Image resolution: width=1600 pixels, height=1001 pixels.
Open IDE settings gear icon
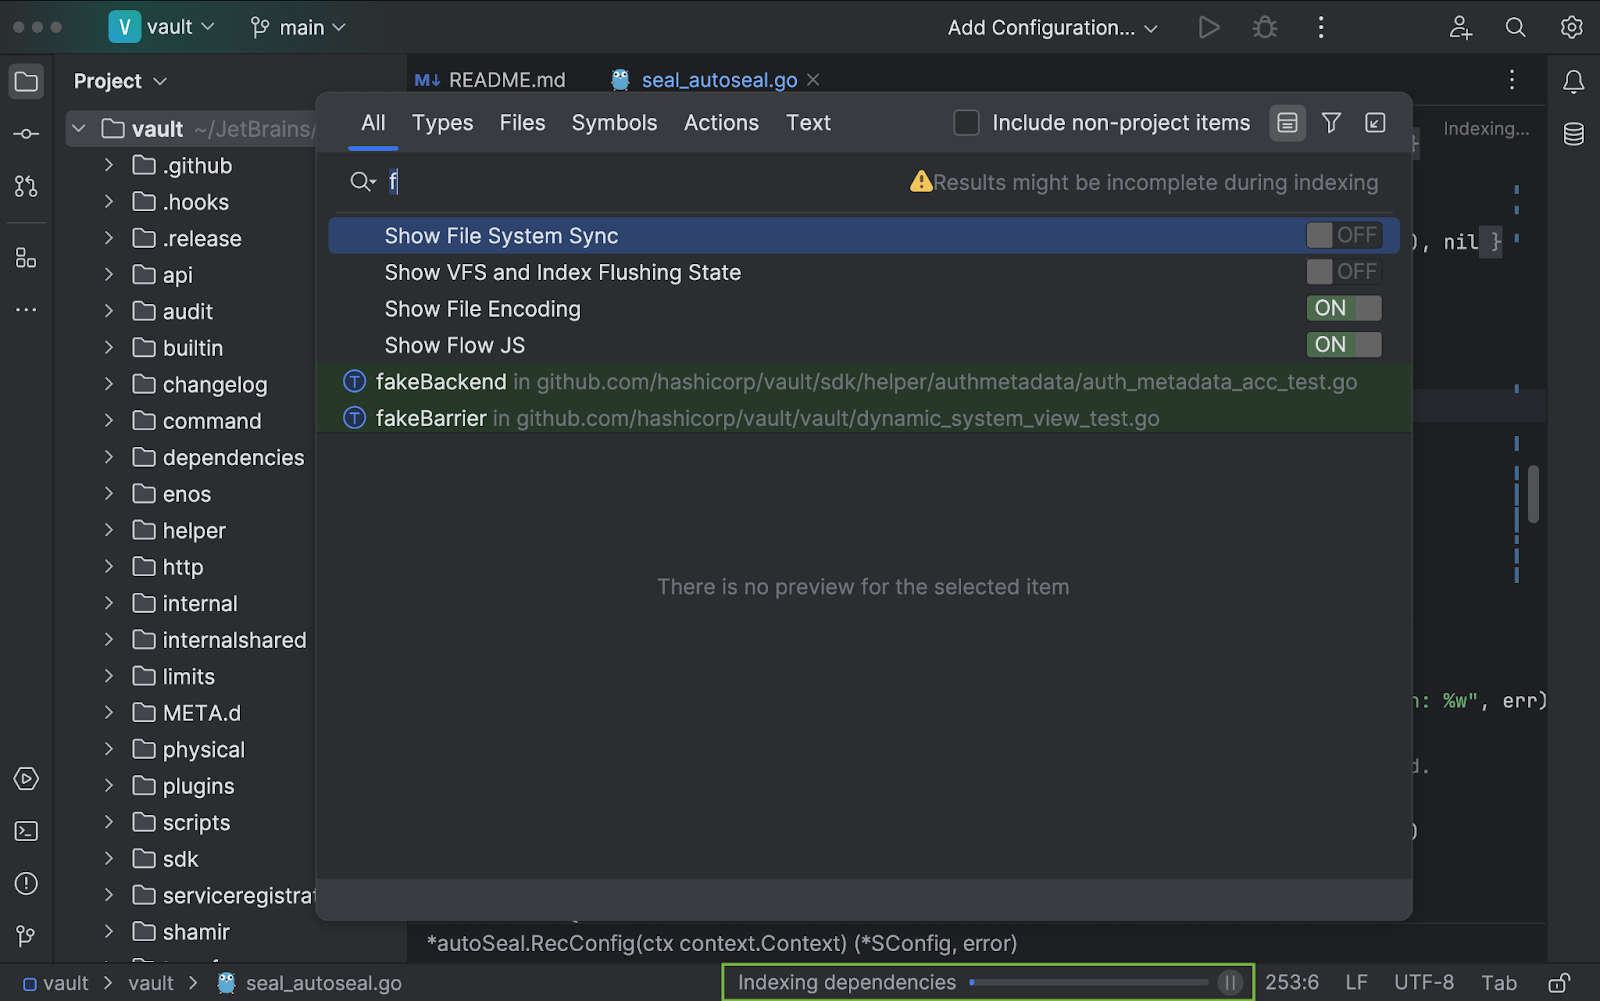pyautogui.click(x=1572, y=28)
